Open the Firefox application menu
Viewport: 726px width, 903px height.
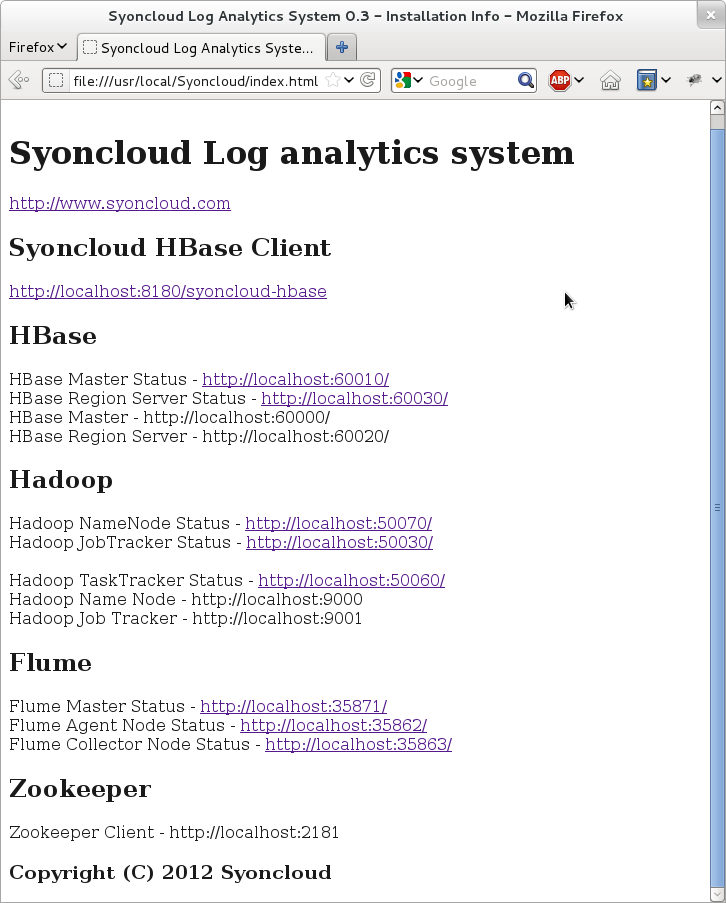click(38, 47)
